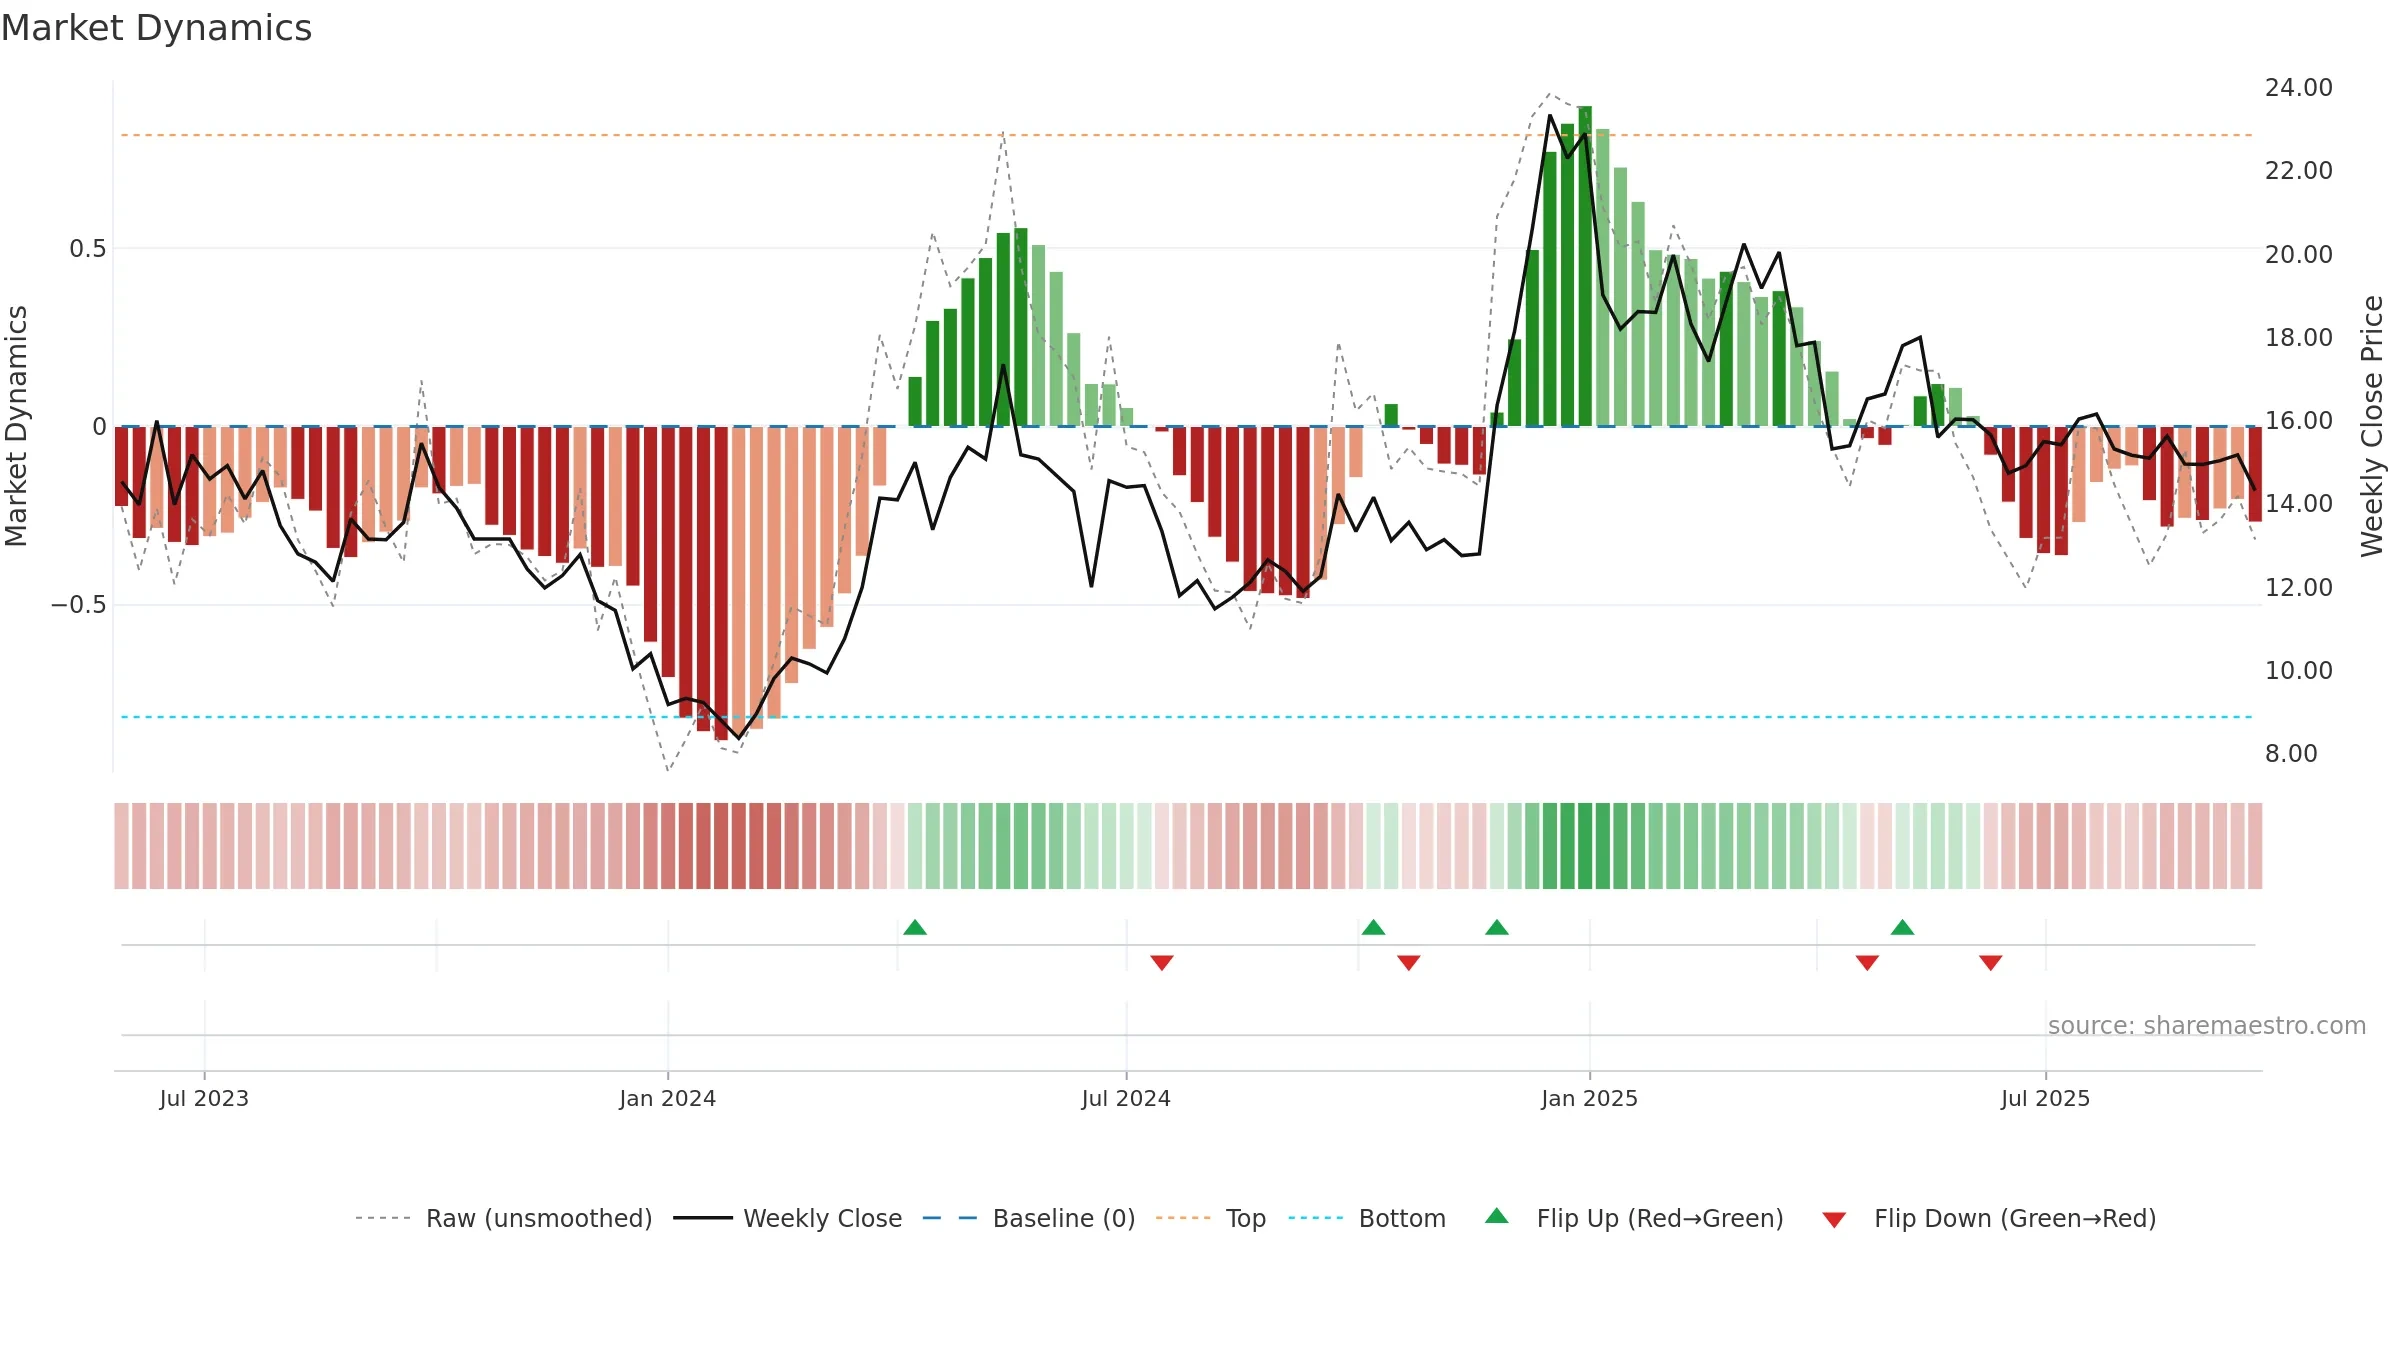The width and height of the screenshot is (2400, 1350).
Task: Click the '12.00' right axis price label
Action: (2299, 588)
